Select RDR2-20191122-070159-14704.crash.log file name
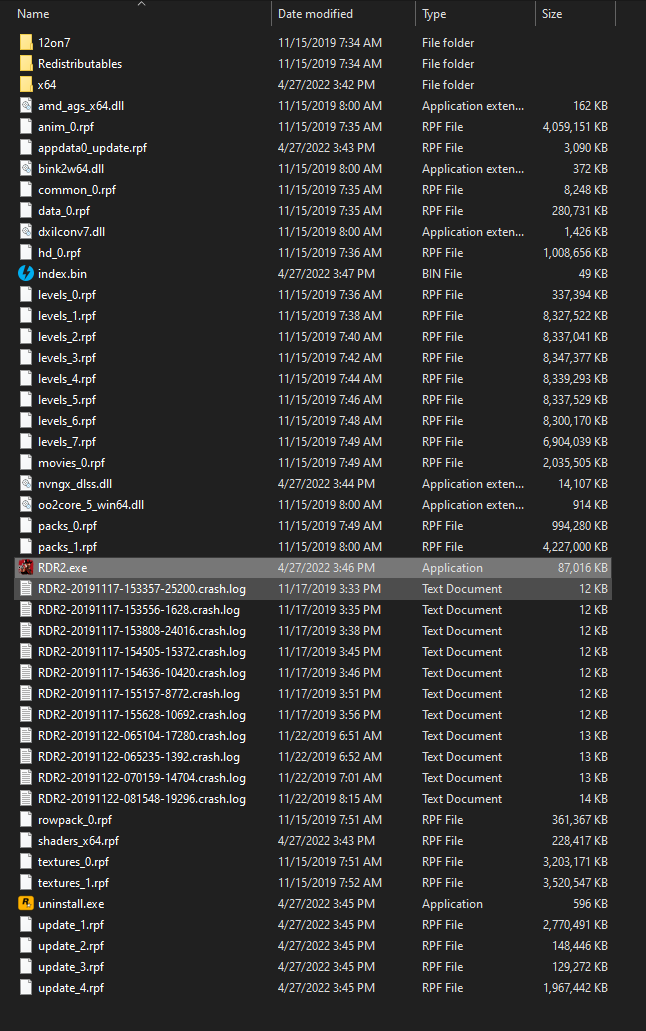This screenshot has height=1031, width=646. coord(142,778)
